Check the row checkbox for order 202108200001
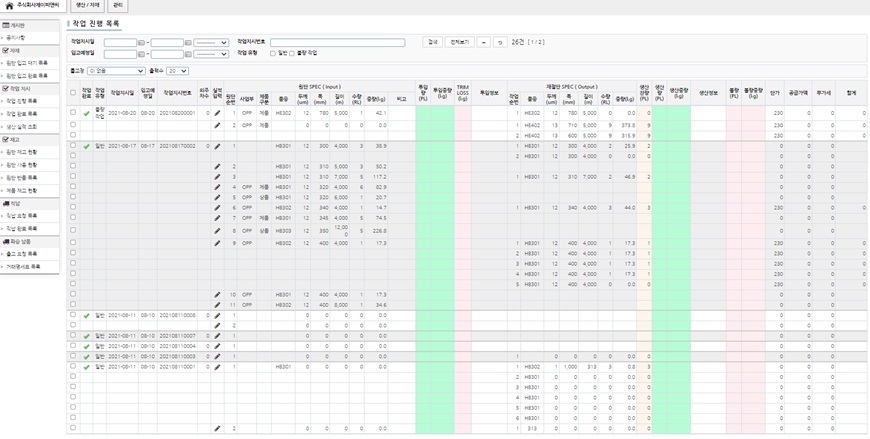The height and width of the screenshot is (439, 870). [73, 112]
